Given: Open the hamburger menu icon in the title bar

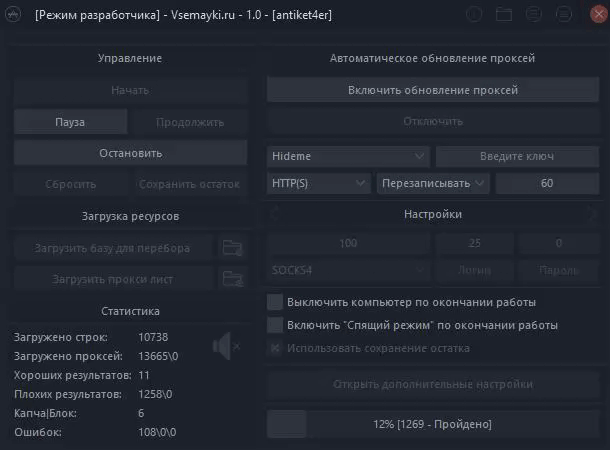Looking at the screenshot, I should [563, 15].
